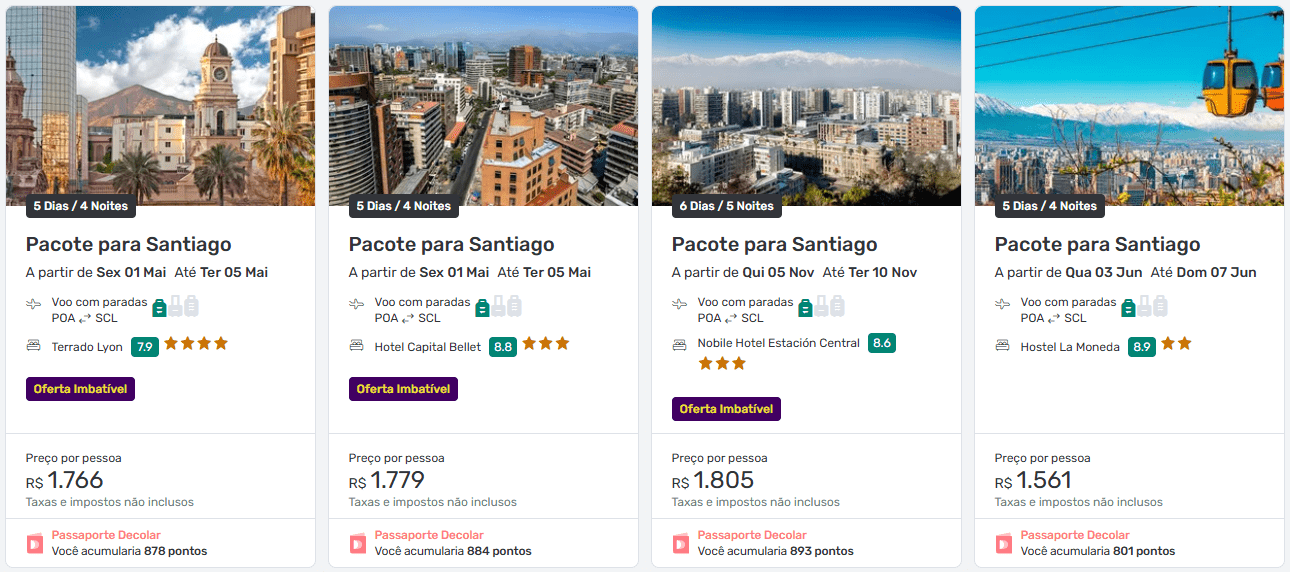Click the airplane icon on Terrado Lyon card

(34, 303)
